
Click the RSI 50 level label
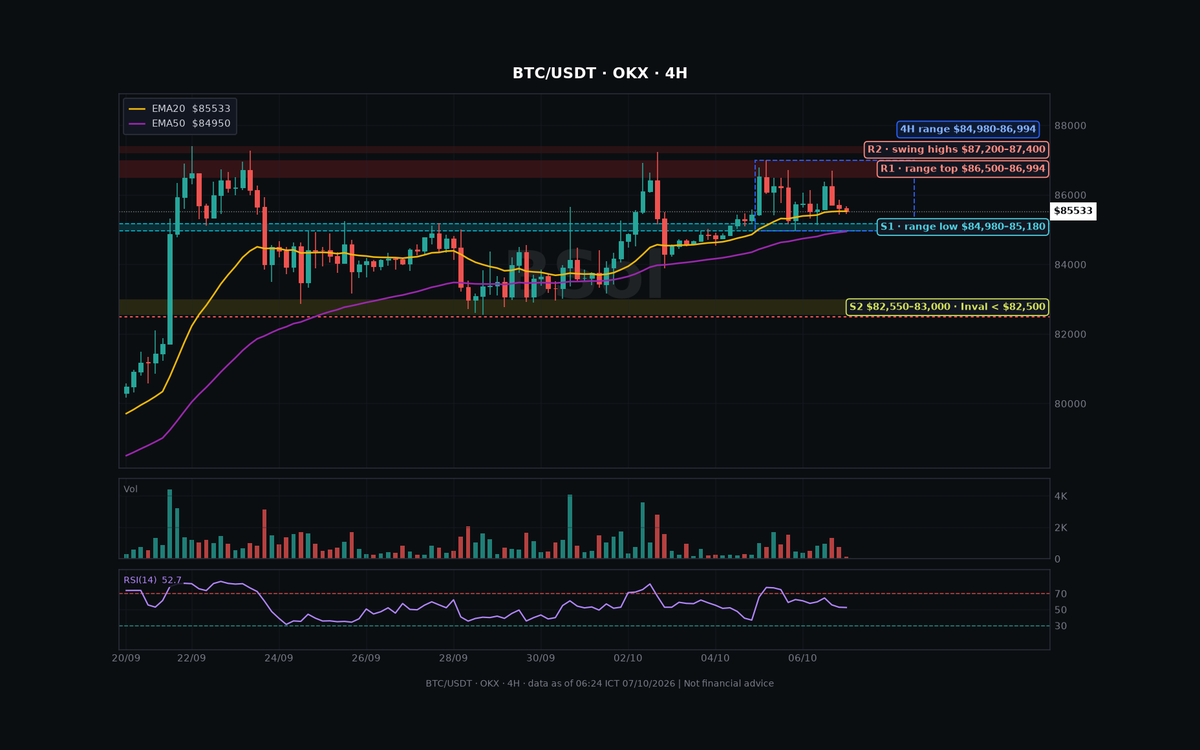click(1061, 610)
